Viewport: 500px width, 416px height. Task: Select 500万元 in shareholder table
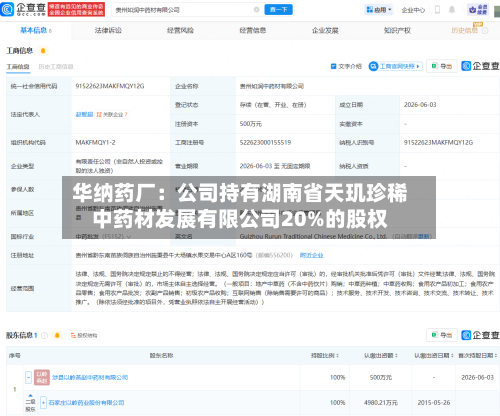click(x=381, y=377)
